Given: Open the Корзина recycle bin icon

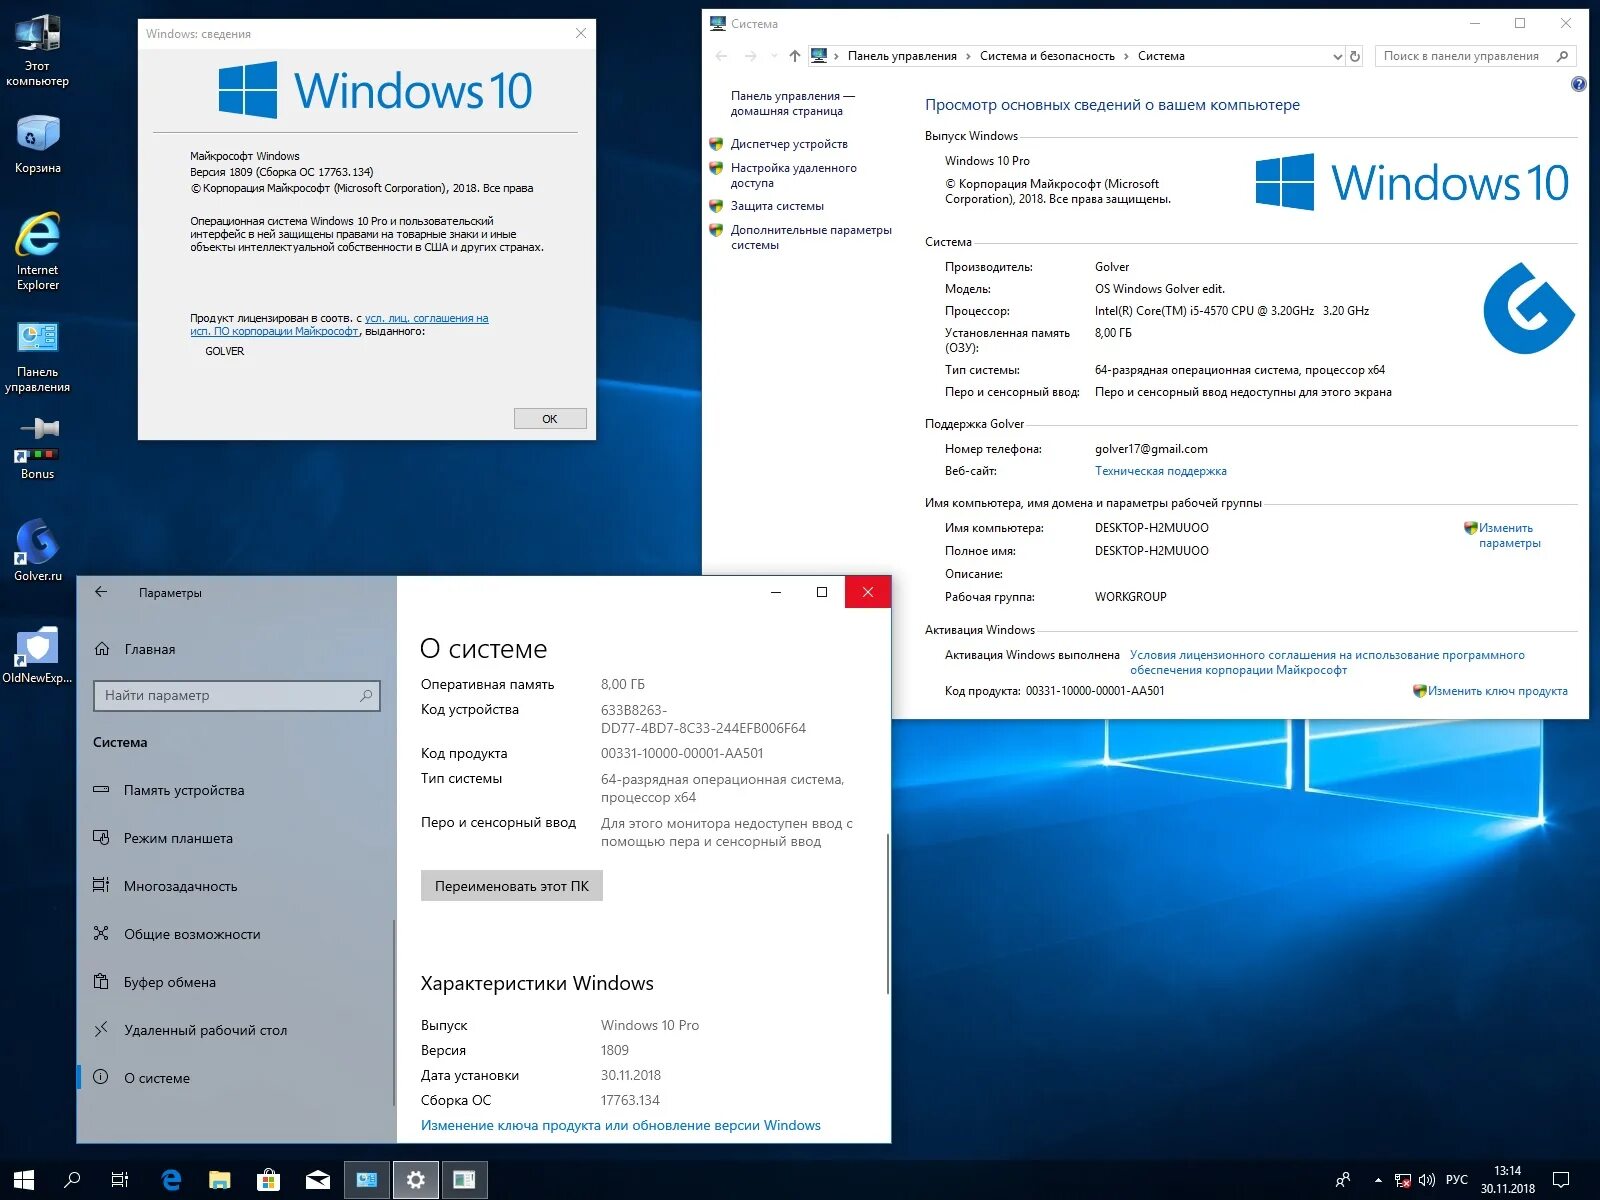Looking at the screenshot, I should coord(37,144).
